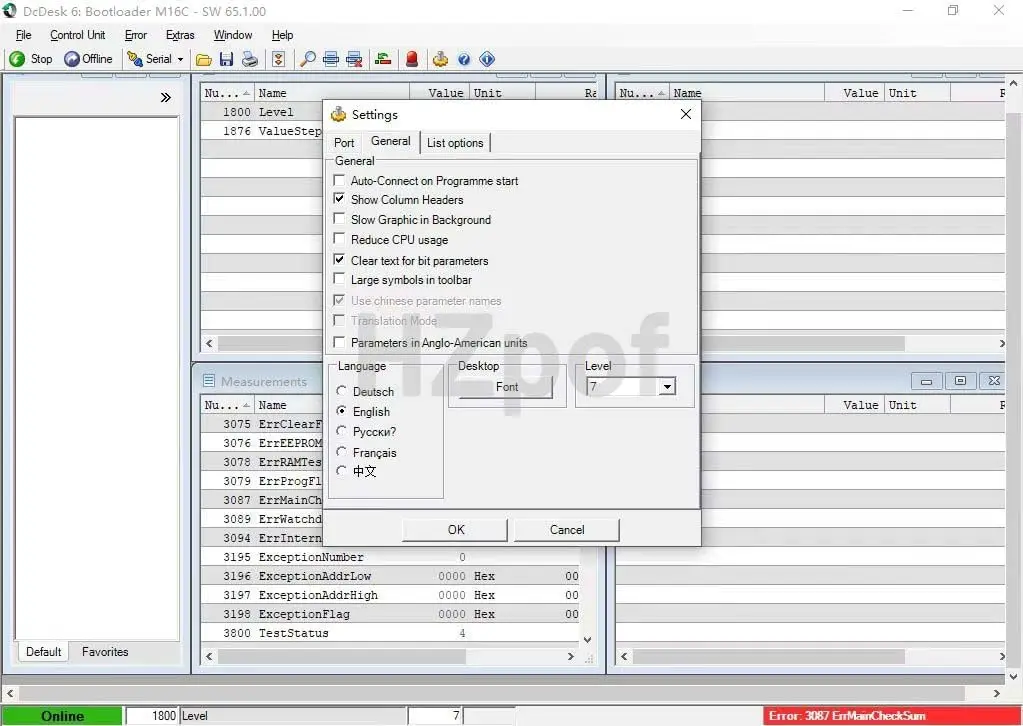Screen dimensions: 1023x726
Task: Select the 3195 ExceptionNumber row
Action: coord(389,557)
